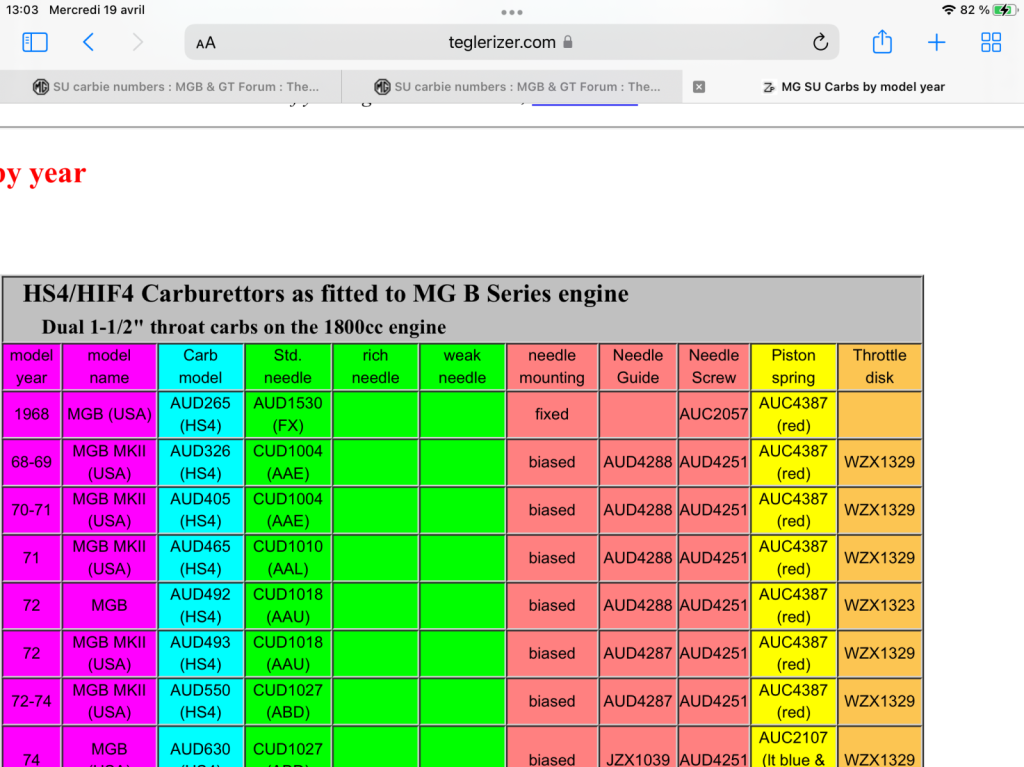This screenshot has width=1024, height=767.
Task: Show the tab overview grid
Action: pos(991,42)
